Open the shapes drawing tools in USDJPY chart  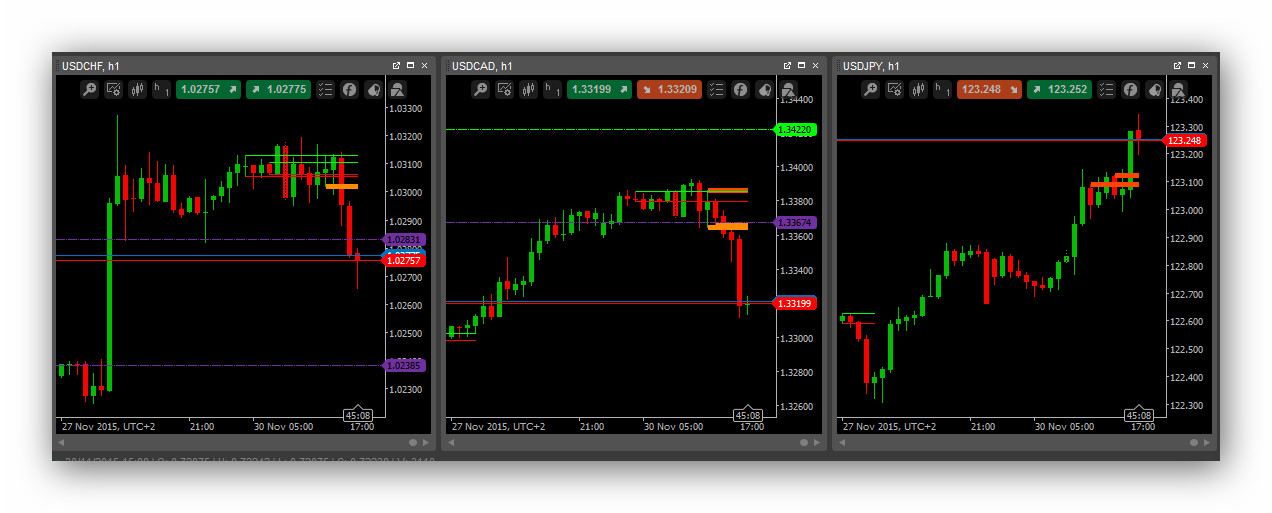(1178, 89)
